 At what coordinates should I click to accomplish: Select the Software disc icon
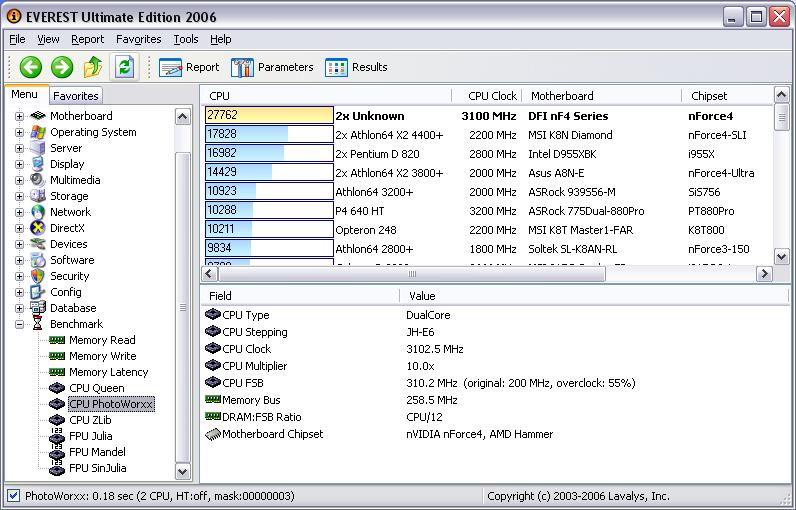tap(38, 260)
